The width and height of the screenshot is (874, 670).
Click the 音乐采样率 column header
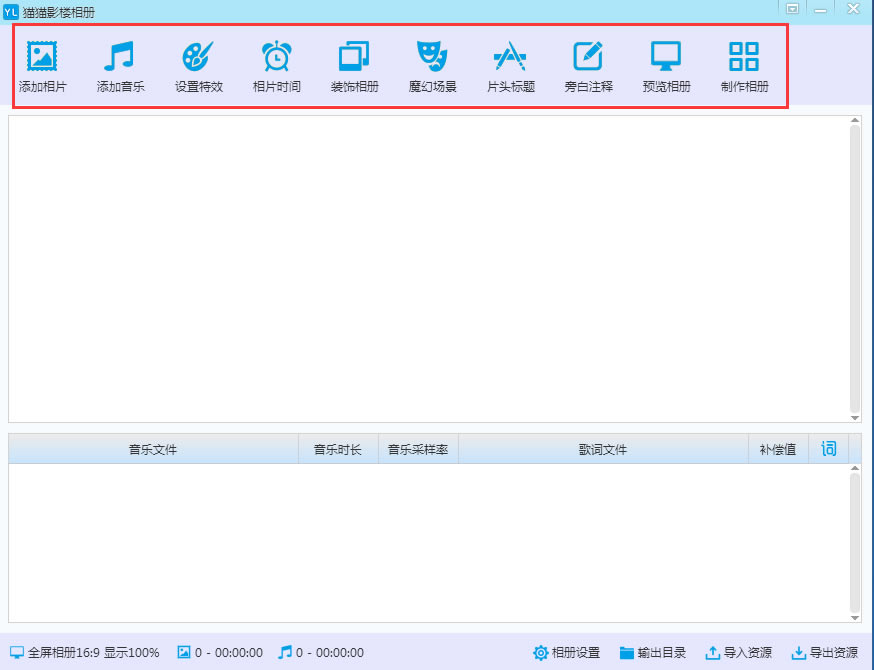[418, 449]
